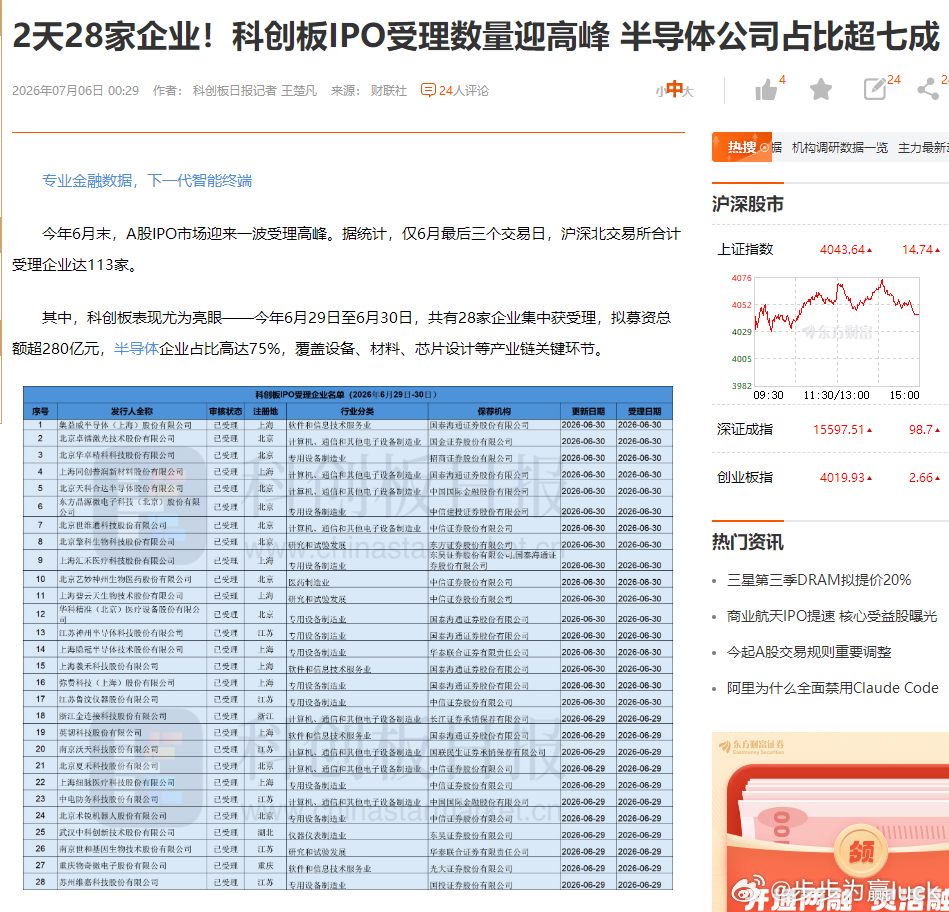
Task: Click the 保荐机构 column header
Action: (x=494, y=412)
